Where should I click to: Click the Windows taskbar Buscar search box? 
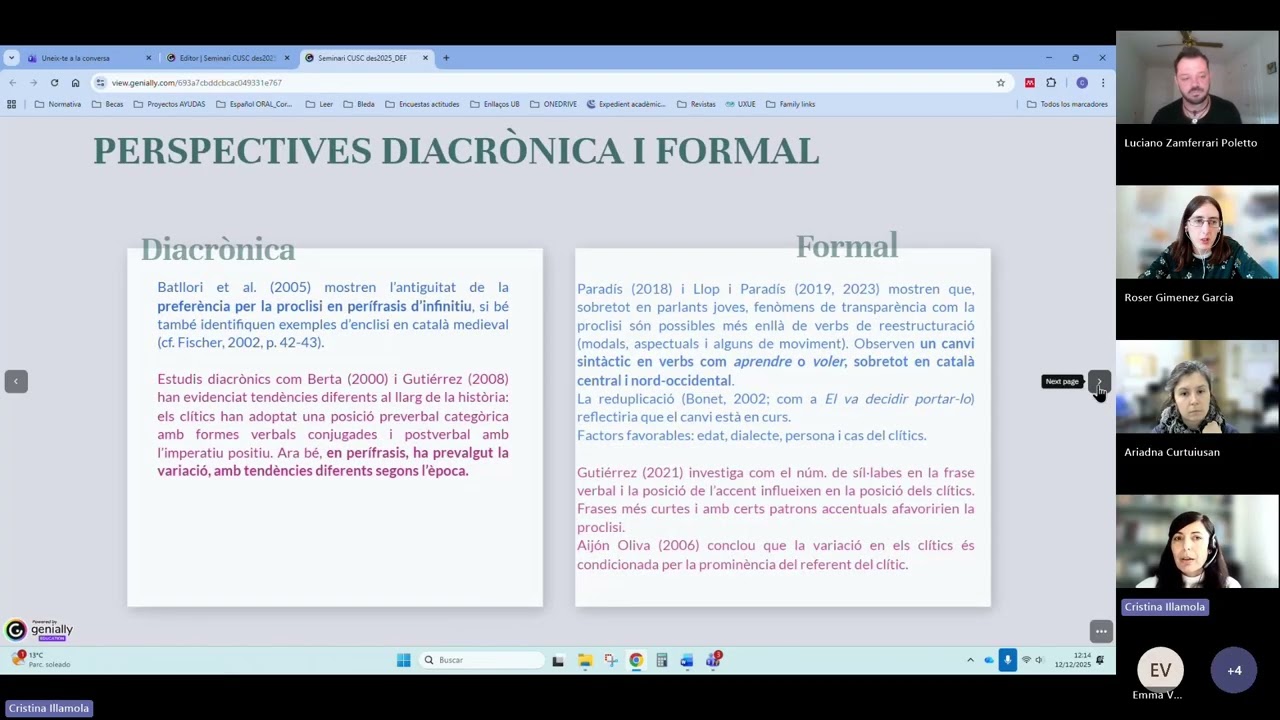480,660
